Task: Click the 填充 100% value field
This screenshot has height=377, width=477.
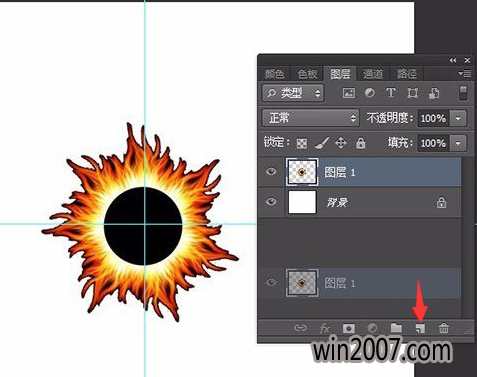Action: 433,143
